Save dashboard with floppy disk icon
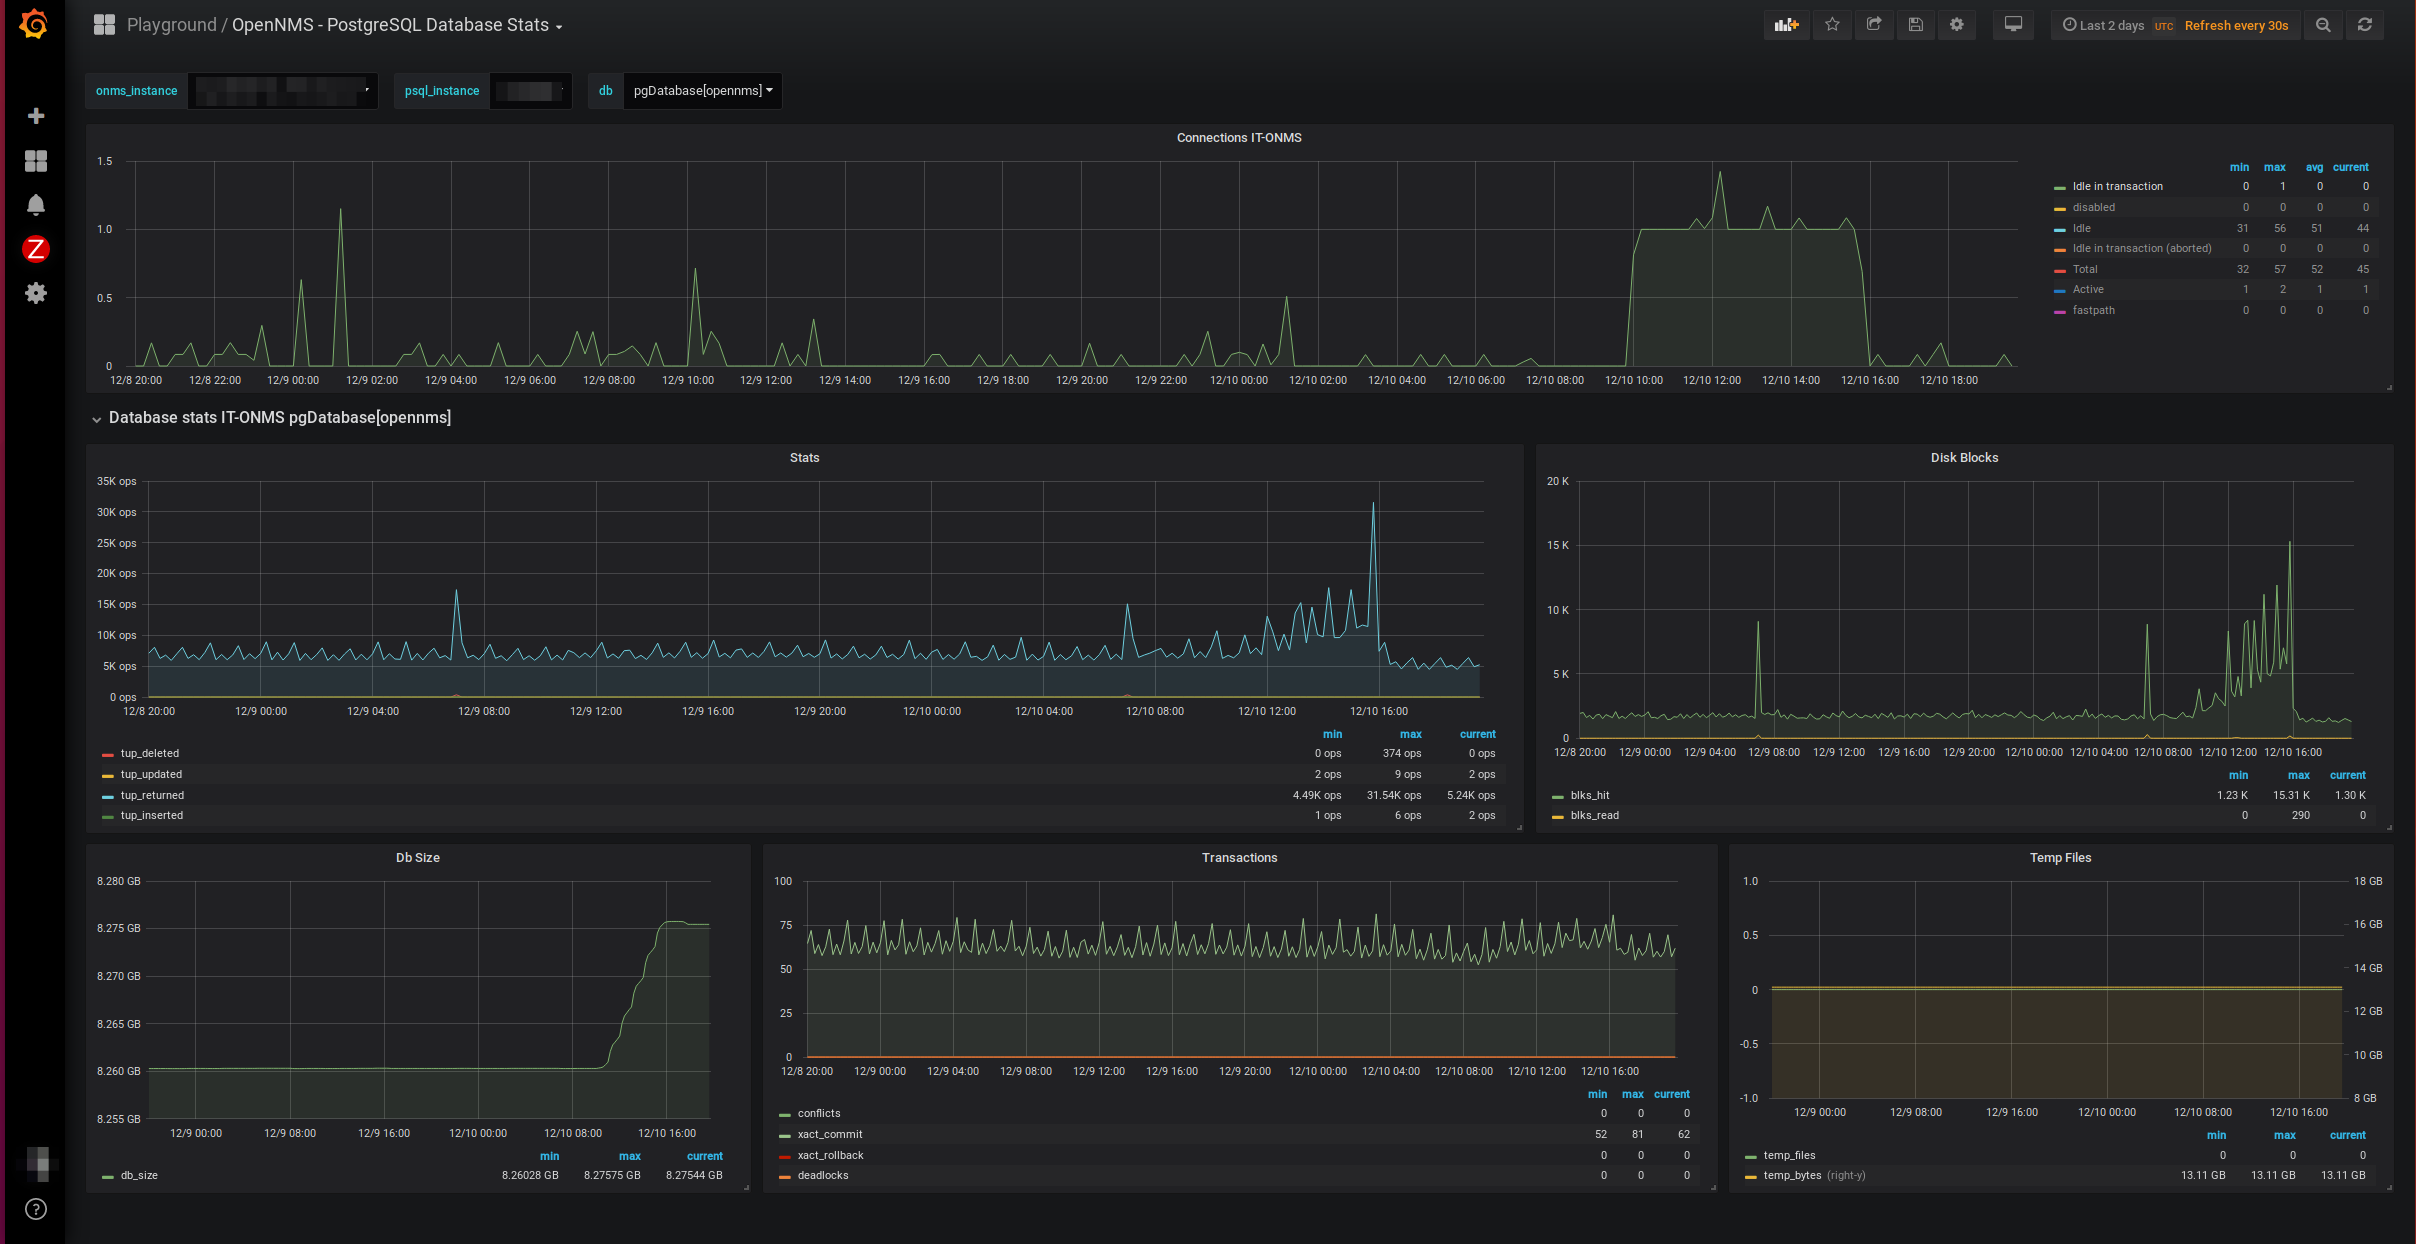Screen dimensions: 2416x1244 [x=1916, y=25]
